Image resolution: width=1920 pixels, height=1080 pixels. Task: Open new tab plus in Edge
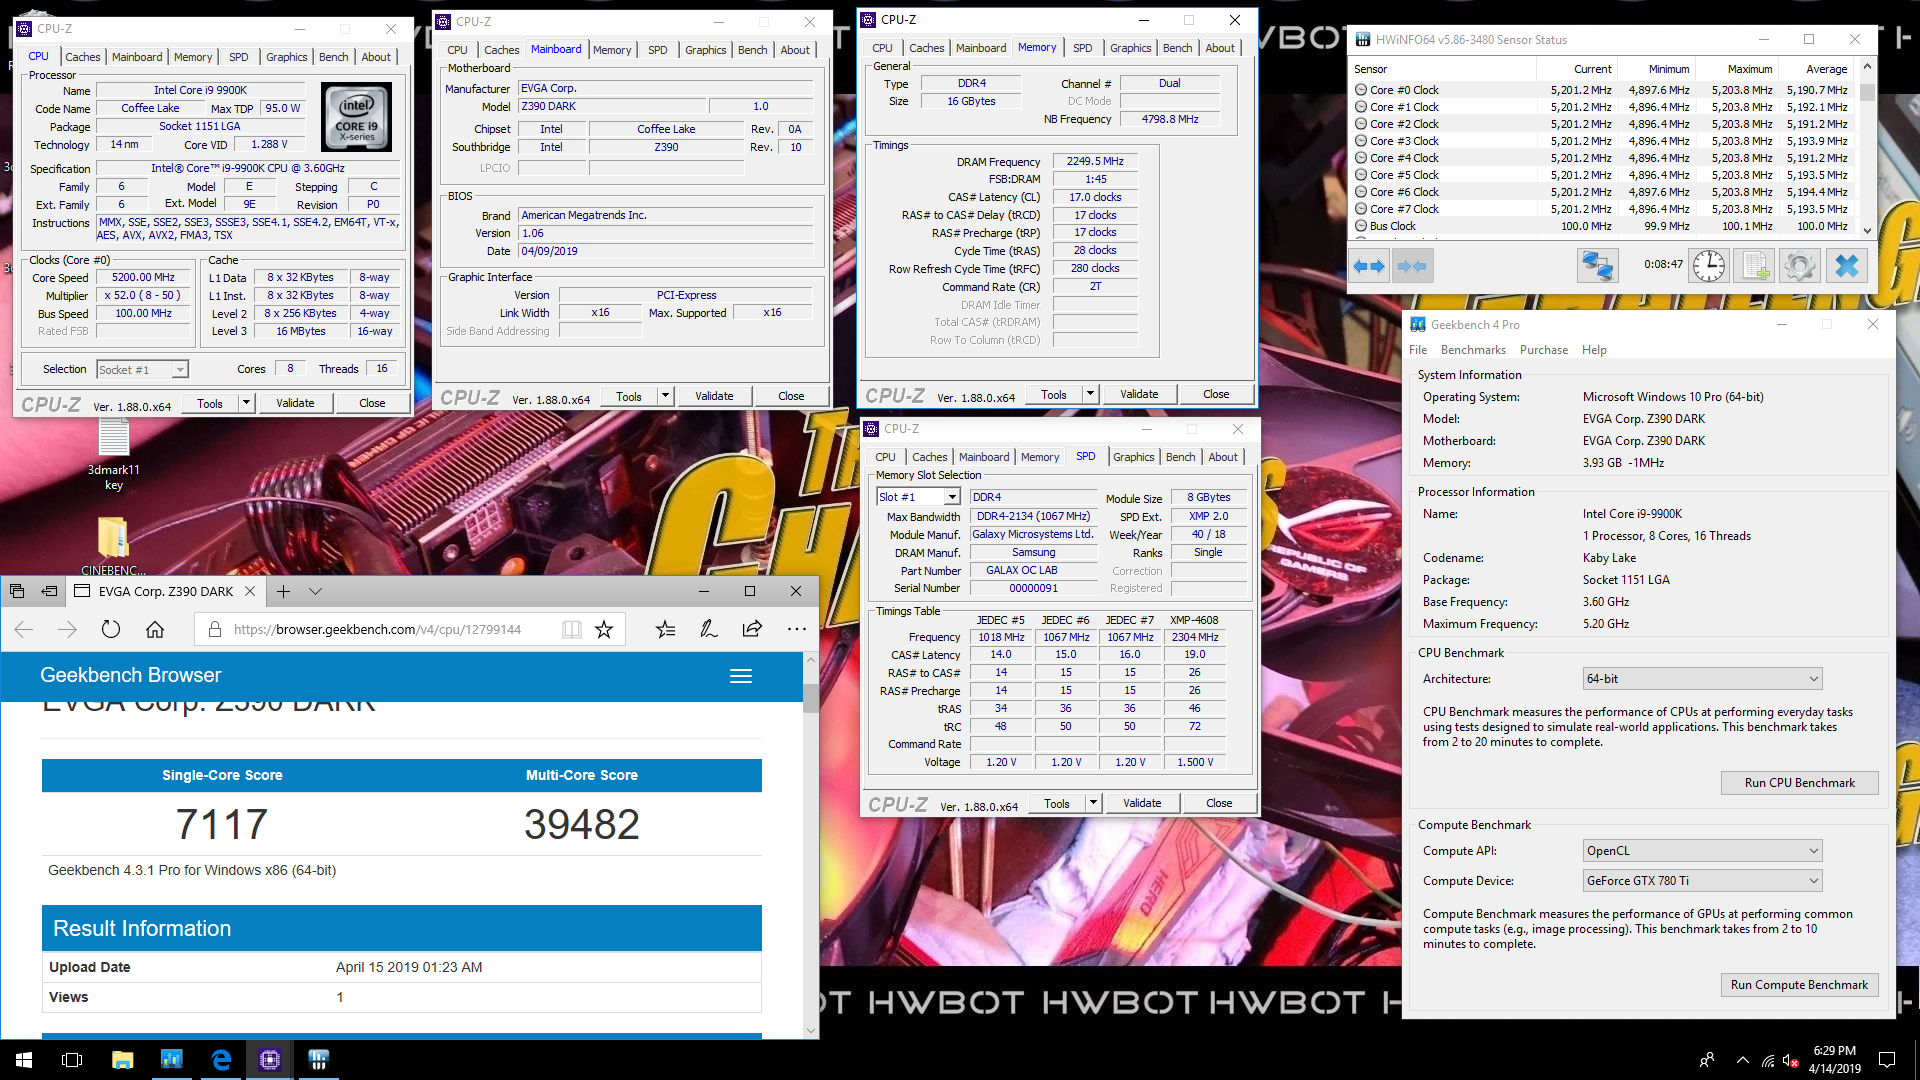284,591
